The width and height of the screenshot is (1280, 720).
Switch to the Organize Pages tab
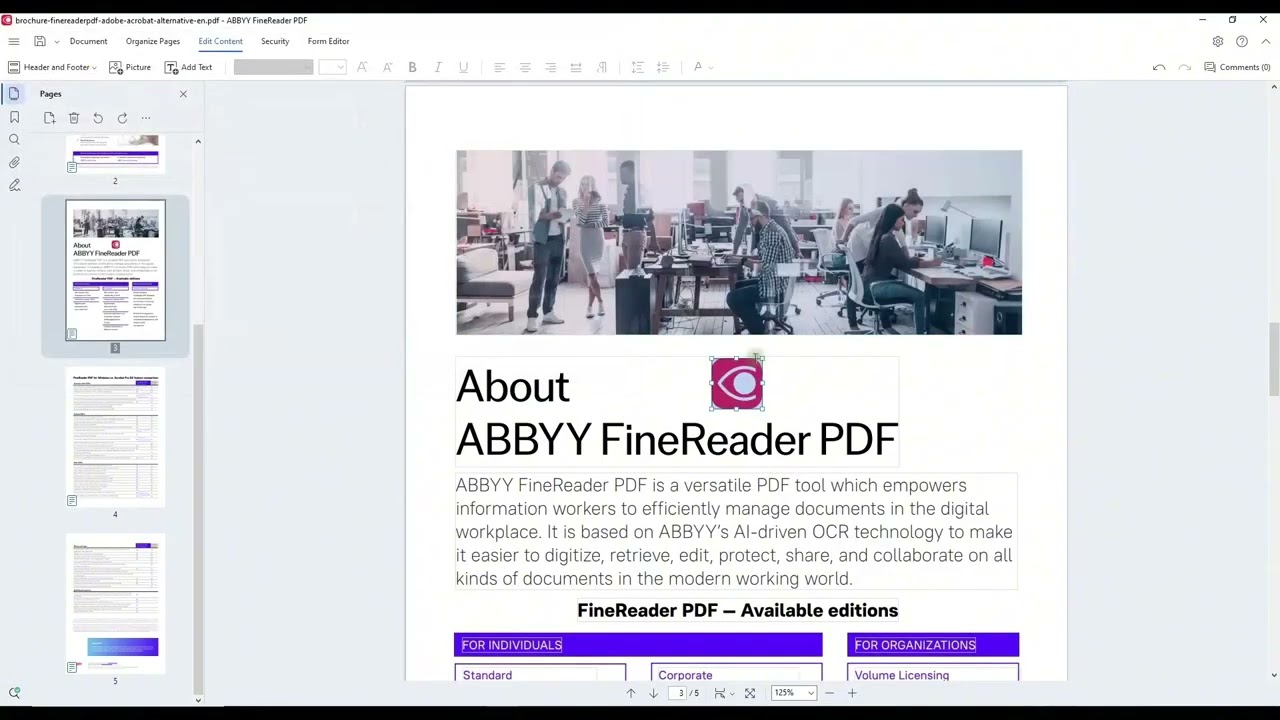point(153,41)
